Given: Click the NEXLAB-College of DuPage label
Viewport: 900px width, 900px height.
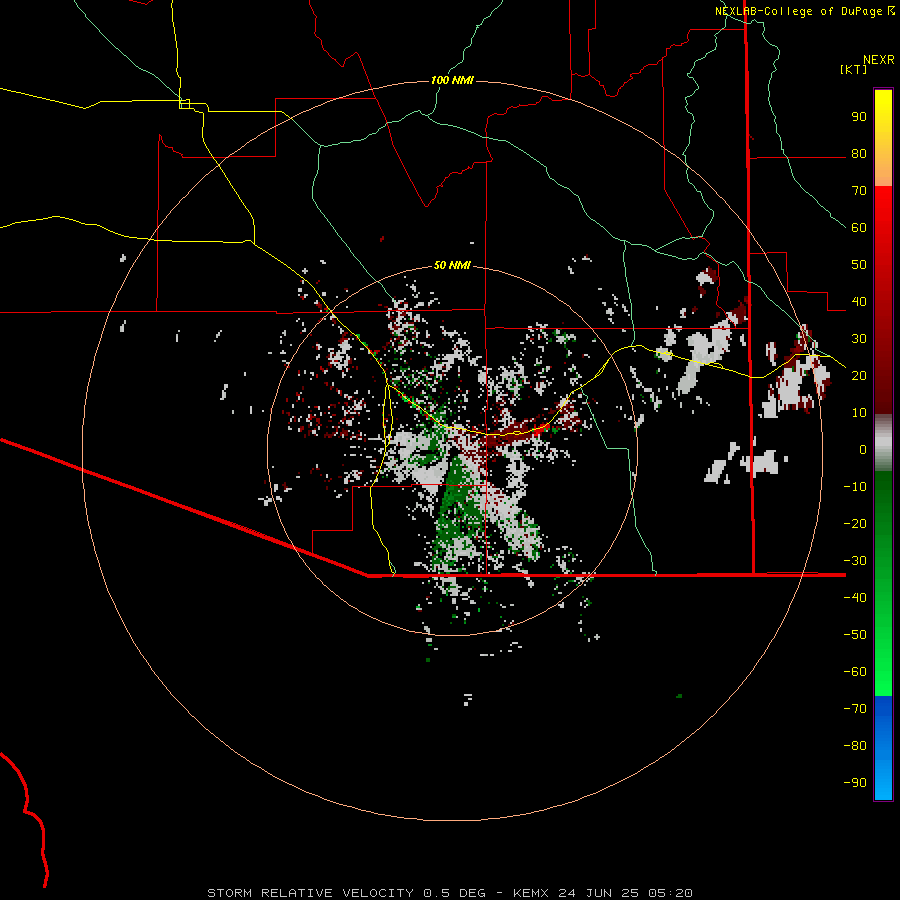Looking at the screenshot, I should tap(798, 11).
